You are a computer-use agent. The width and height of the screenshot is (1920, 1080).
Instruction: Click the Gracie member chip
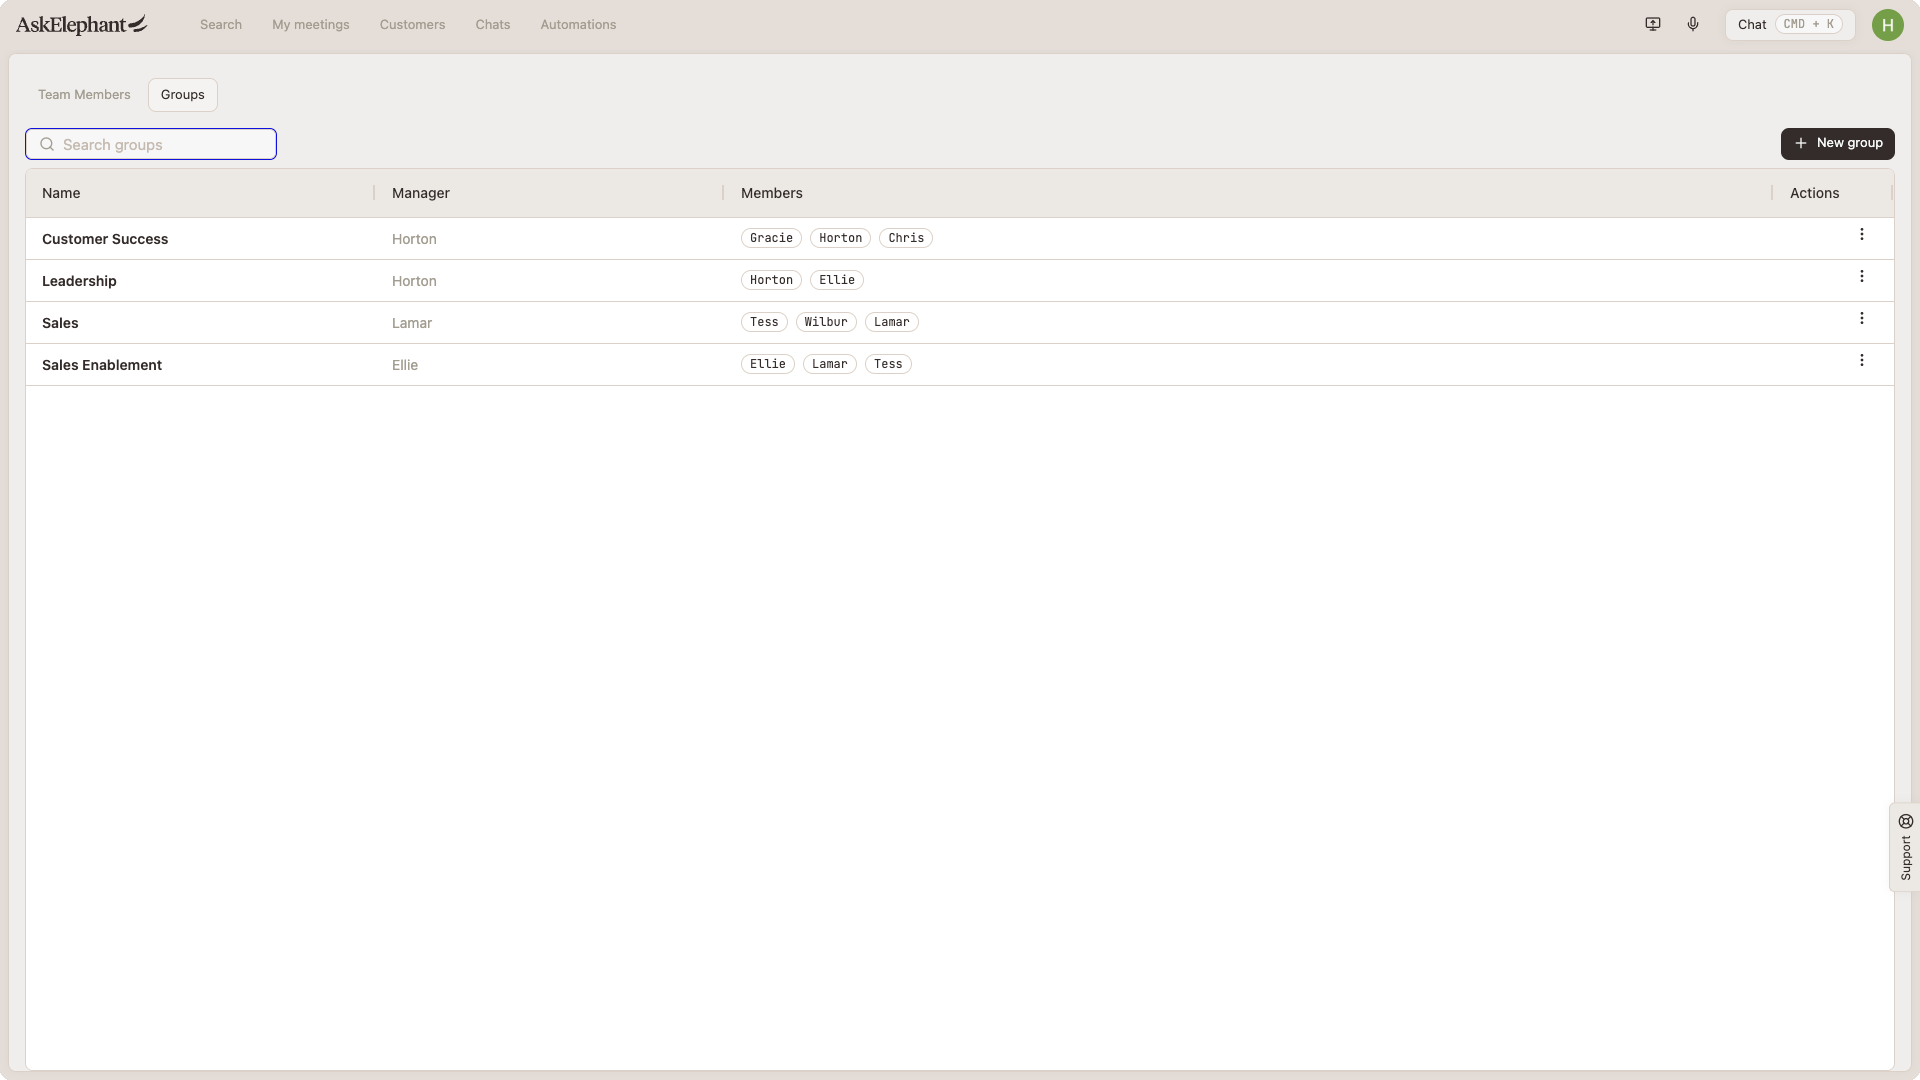pos(771,238)
